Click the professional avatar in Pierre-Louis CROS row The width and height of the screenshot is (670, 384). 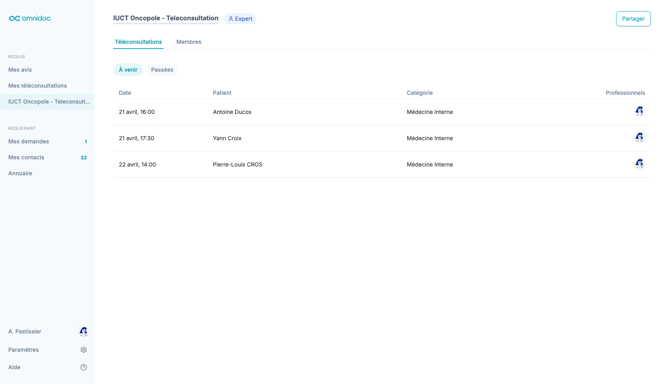[639, 164]
